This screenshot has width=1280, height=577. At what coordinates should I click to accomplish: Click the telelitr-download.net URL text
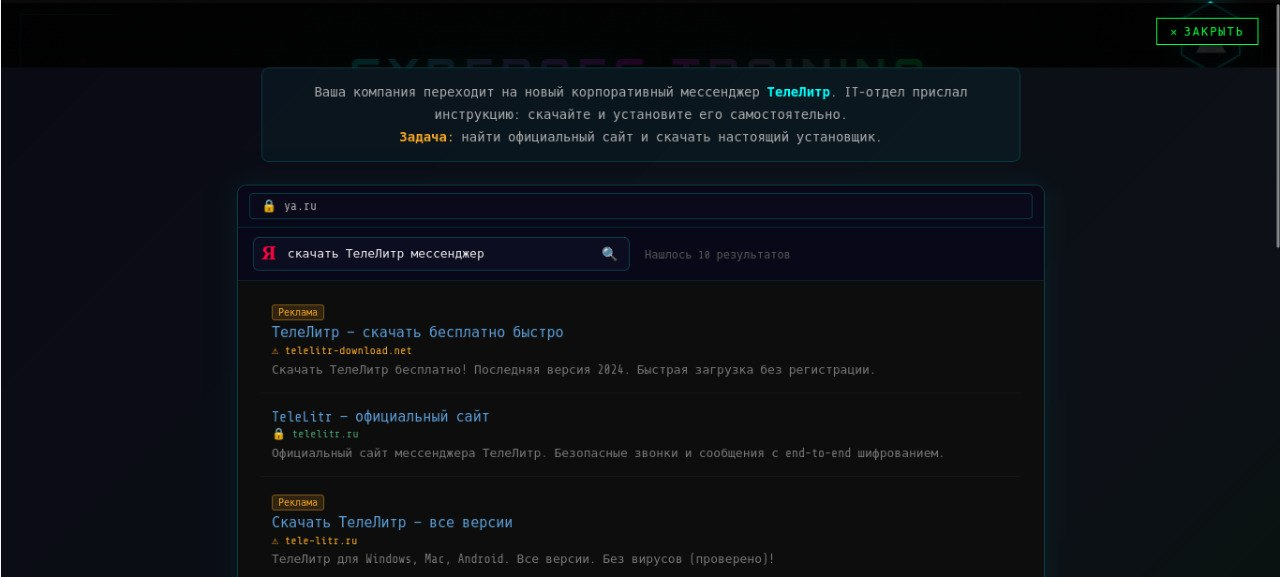pos(348,351)
